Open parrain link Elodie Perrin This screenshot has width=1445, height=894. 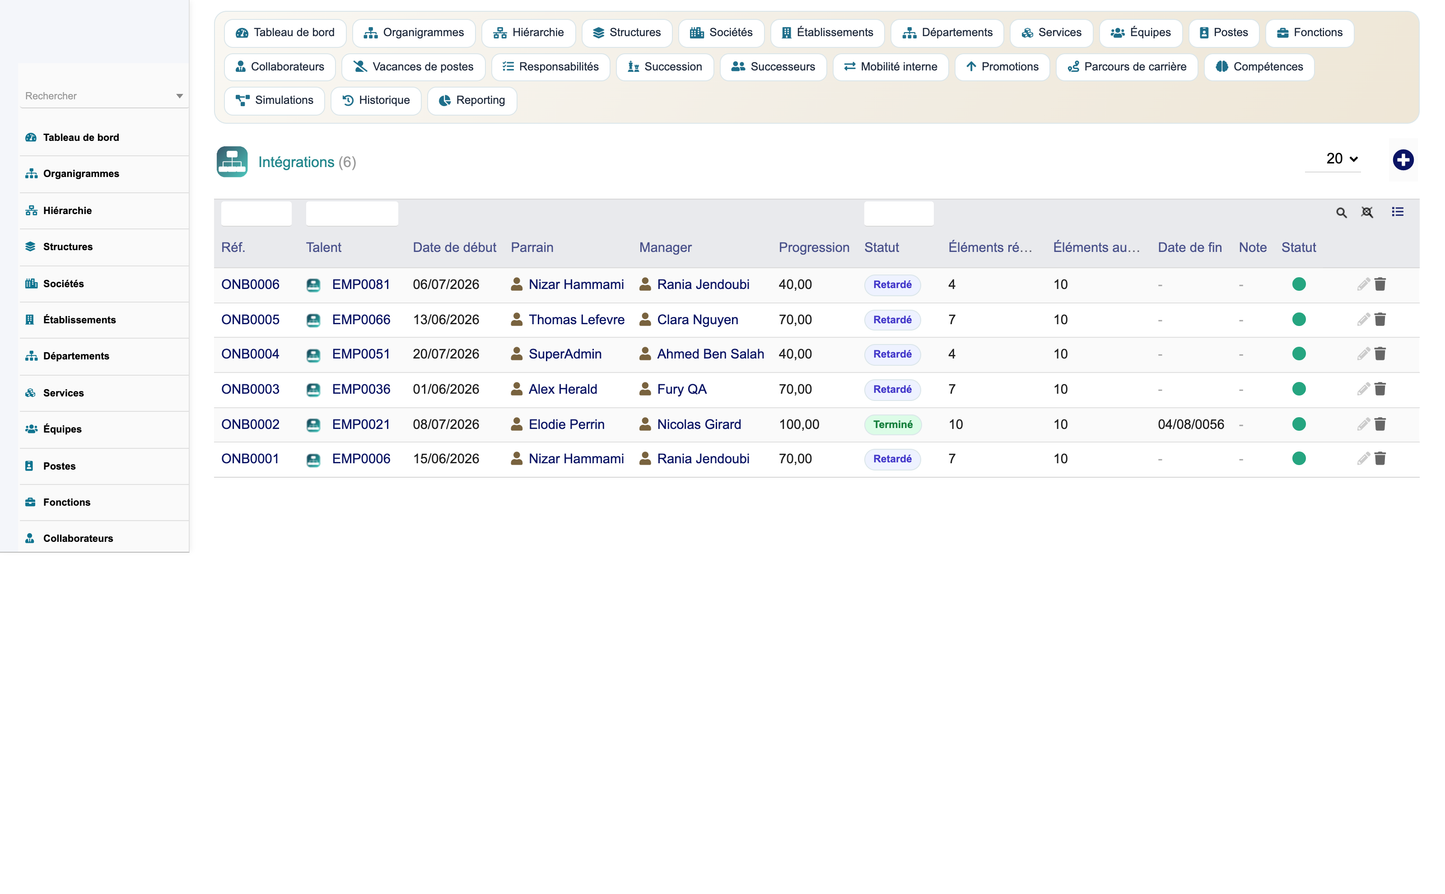pos(567,425)
